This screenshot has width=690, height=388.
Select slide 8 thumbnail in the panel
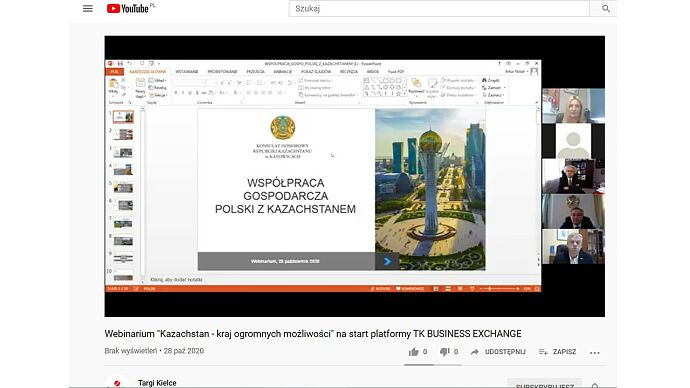pyautogui.click(x=123, y=241)
